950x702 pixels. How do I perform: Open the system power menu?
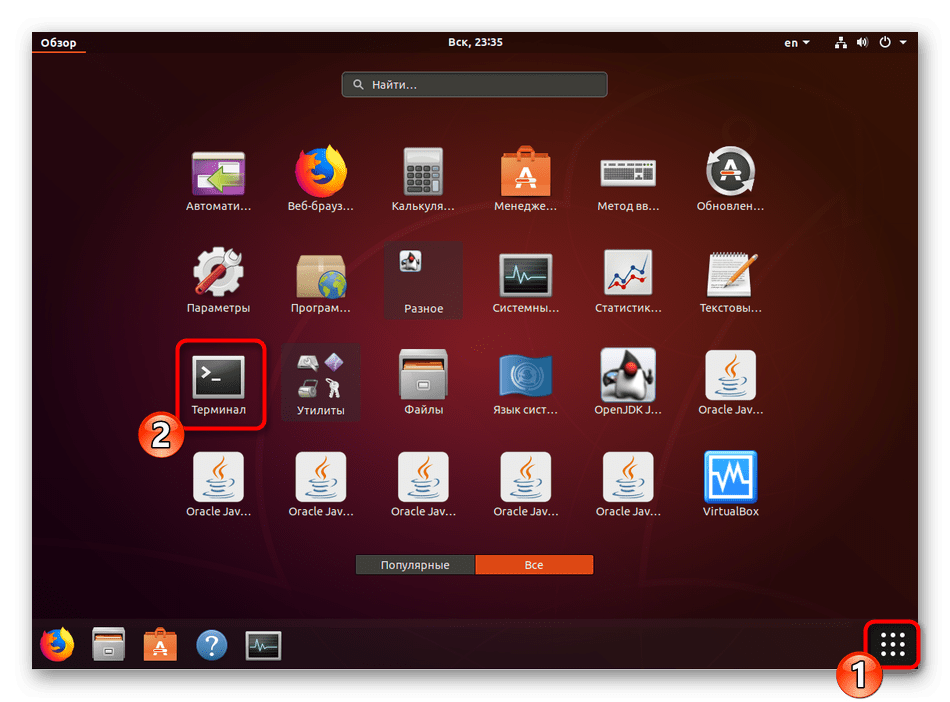(x=892, y=43)
